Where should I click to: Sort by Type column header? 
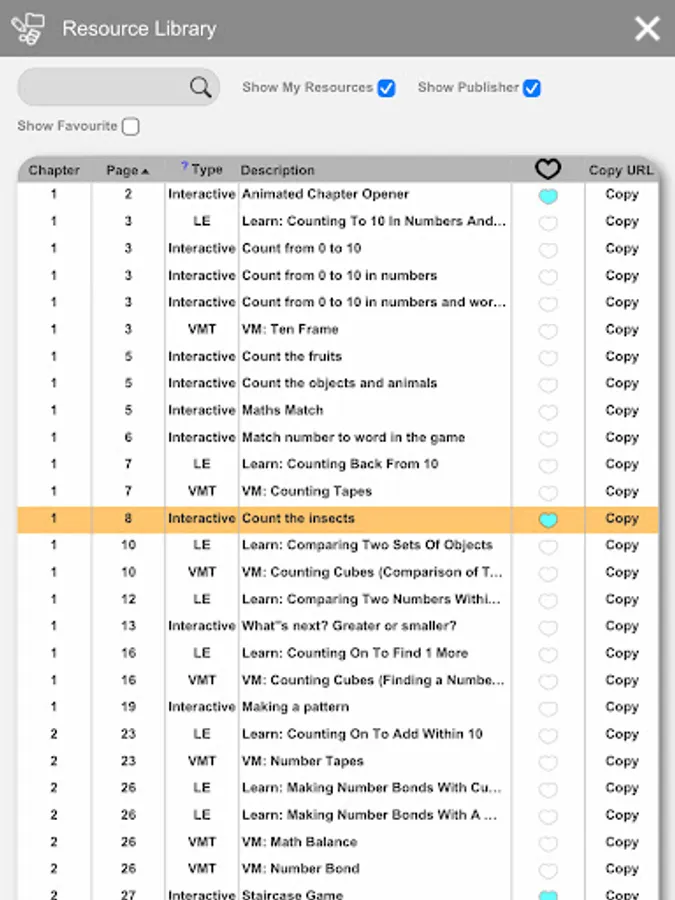pos(207,170)
